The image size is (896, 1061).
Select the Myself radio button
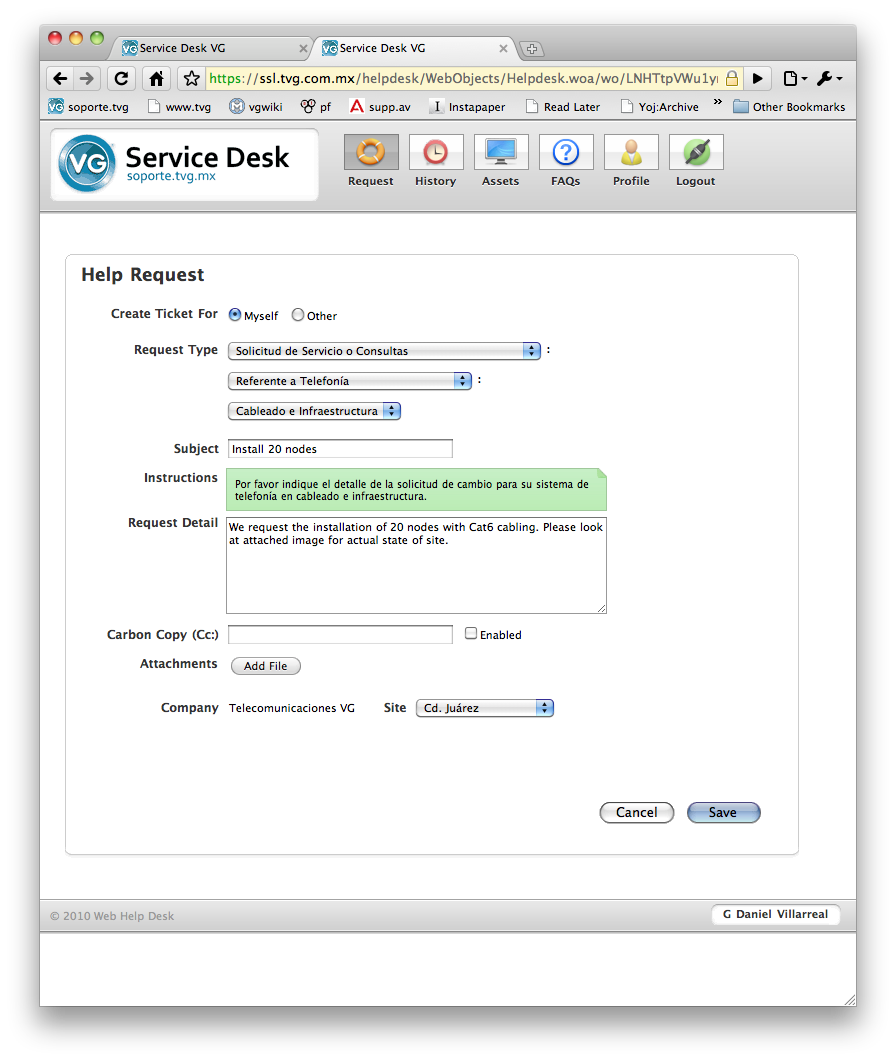click(x=235, y=315)
